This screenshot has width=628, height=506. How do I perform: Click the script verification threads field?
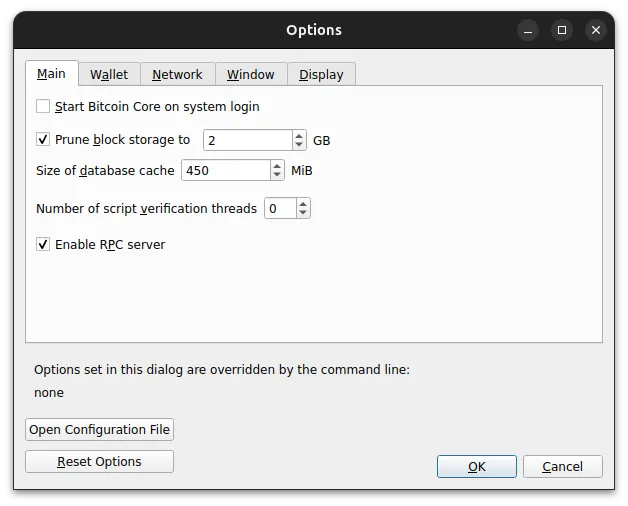[280, 208]
